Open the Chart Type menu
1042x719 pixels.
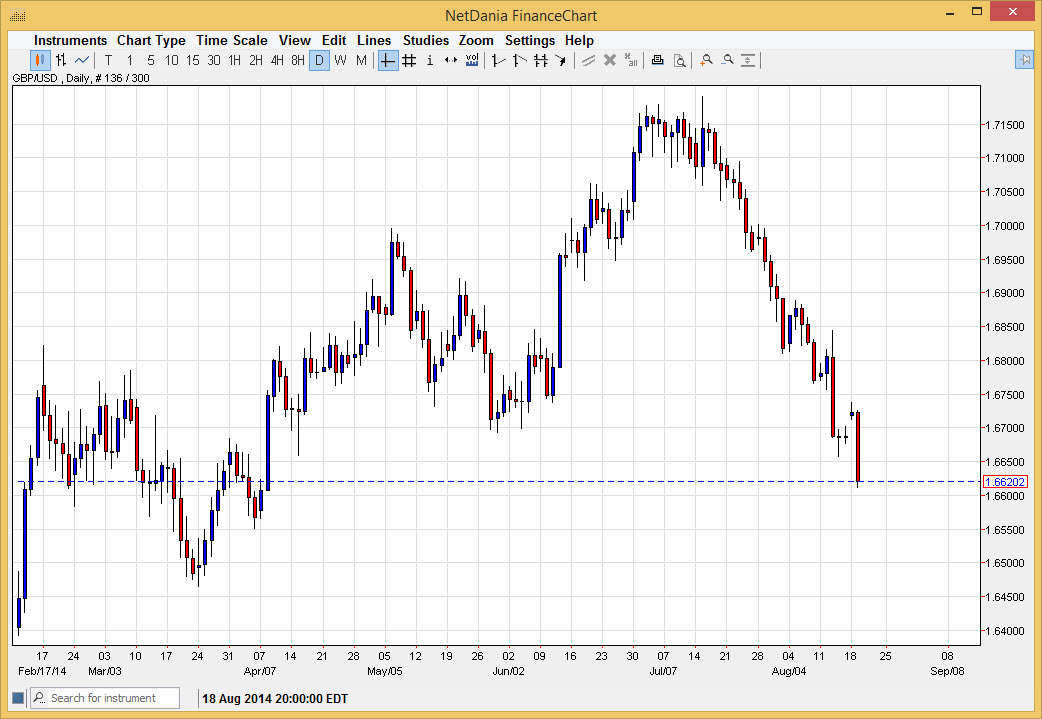click(x=151, y=40)
